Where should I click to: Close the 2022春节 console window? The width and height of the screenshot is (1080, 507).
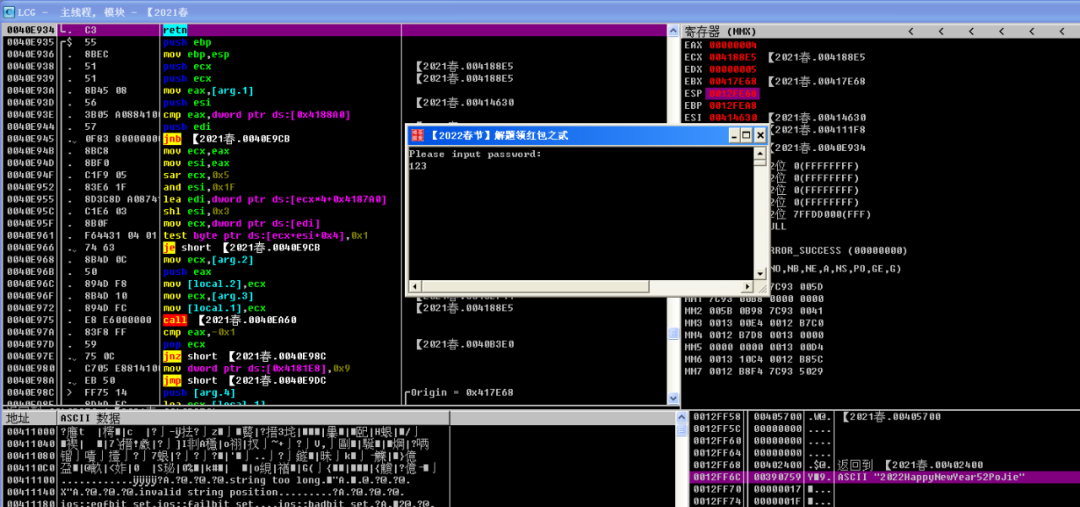coord(760,135)
